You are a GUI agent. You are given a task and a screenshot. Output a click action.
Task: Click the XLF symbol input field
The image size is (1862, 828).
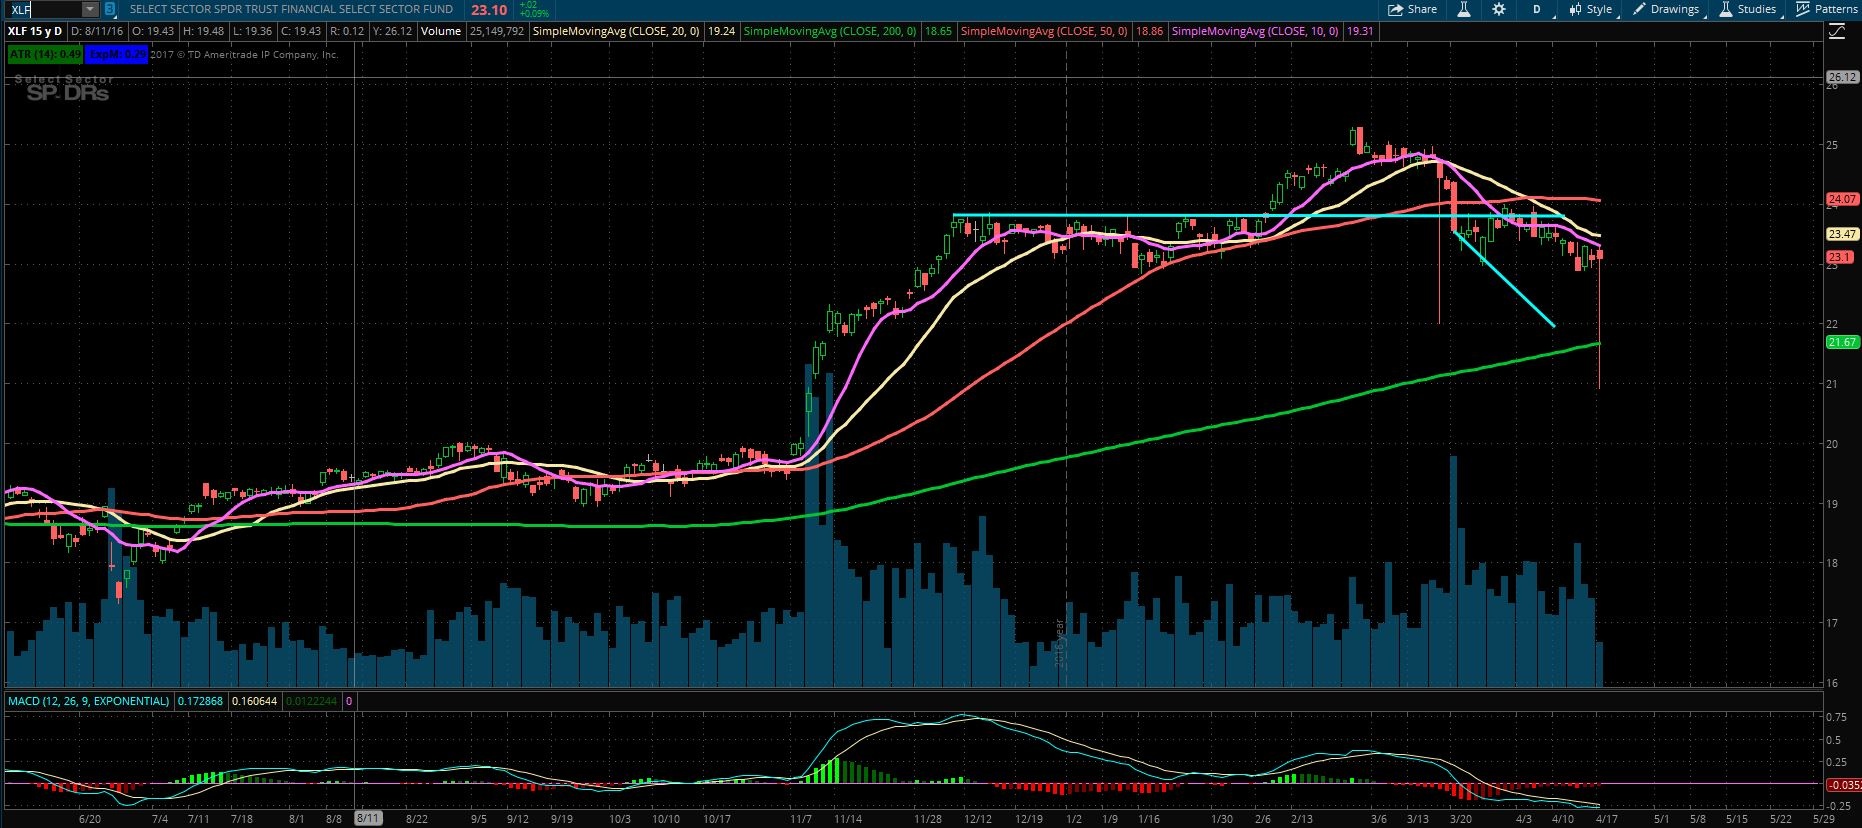[42, 9]
